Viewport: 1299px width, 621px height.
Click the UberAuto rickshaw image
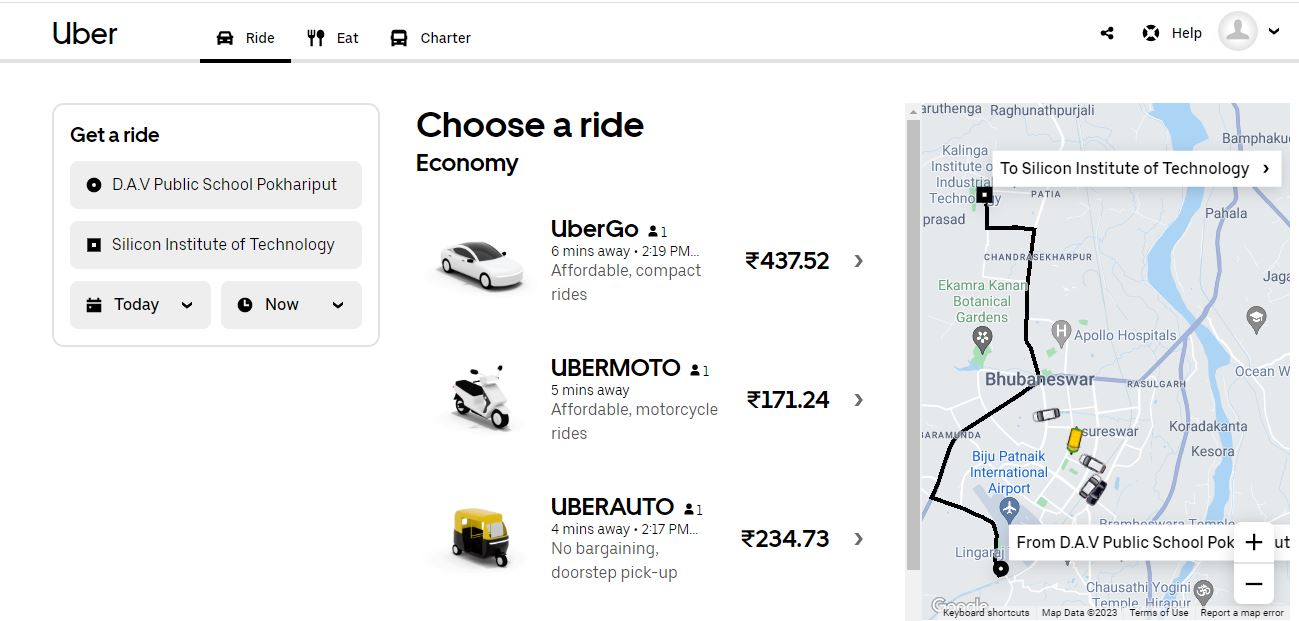tap(480, 538)
